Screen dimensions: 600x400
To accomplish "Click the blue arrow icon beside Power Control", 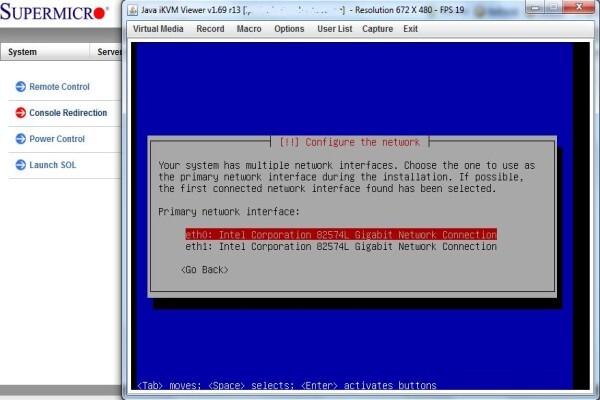I will pyautogui.click(x=21, y=139).
